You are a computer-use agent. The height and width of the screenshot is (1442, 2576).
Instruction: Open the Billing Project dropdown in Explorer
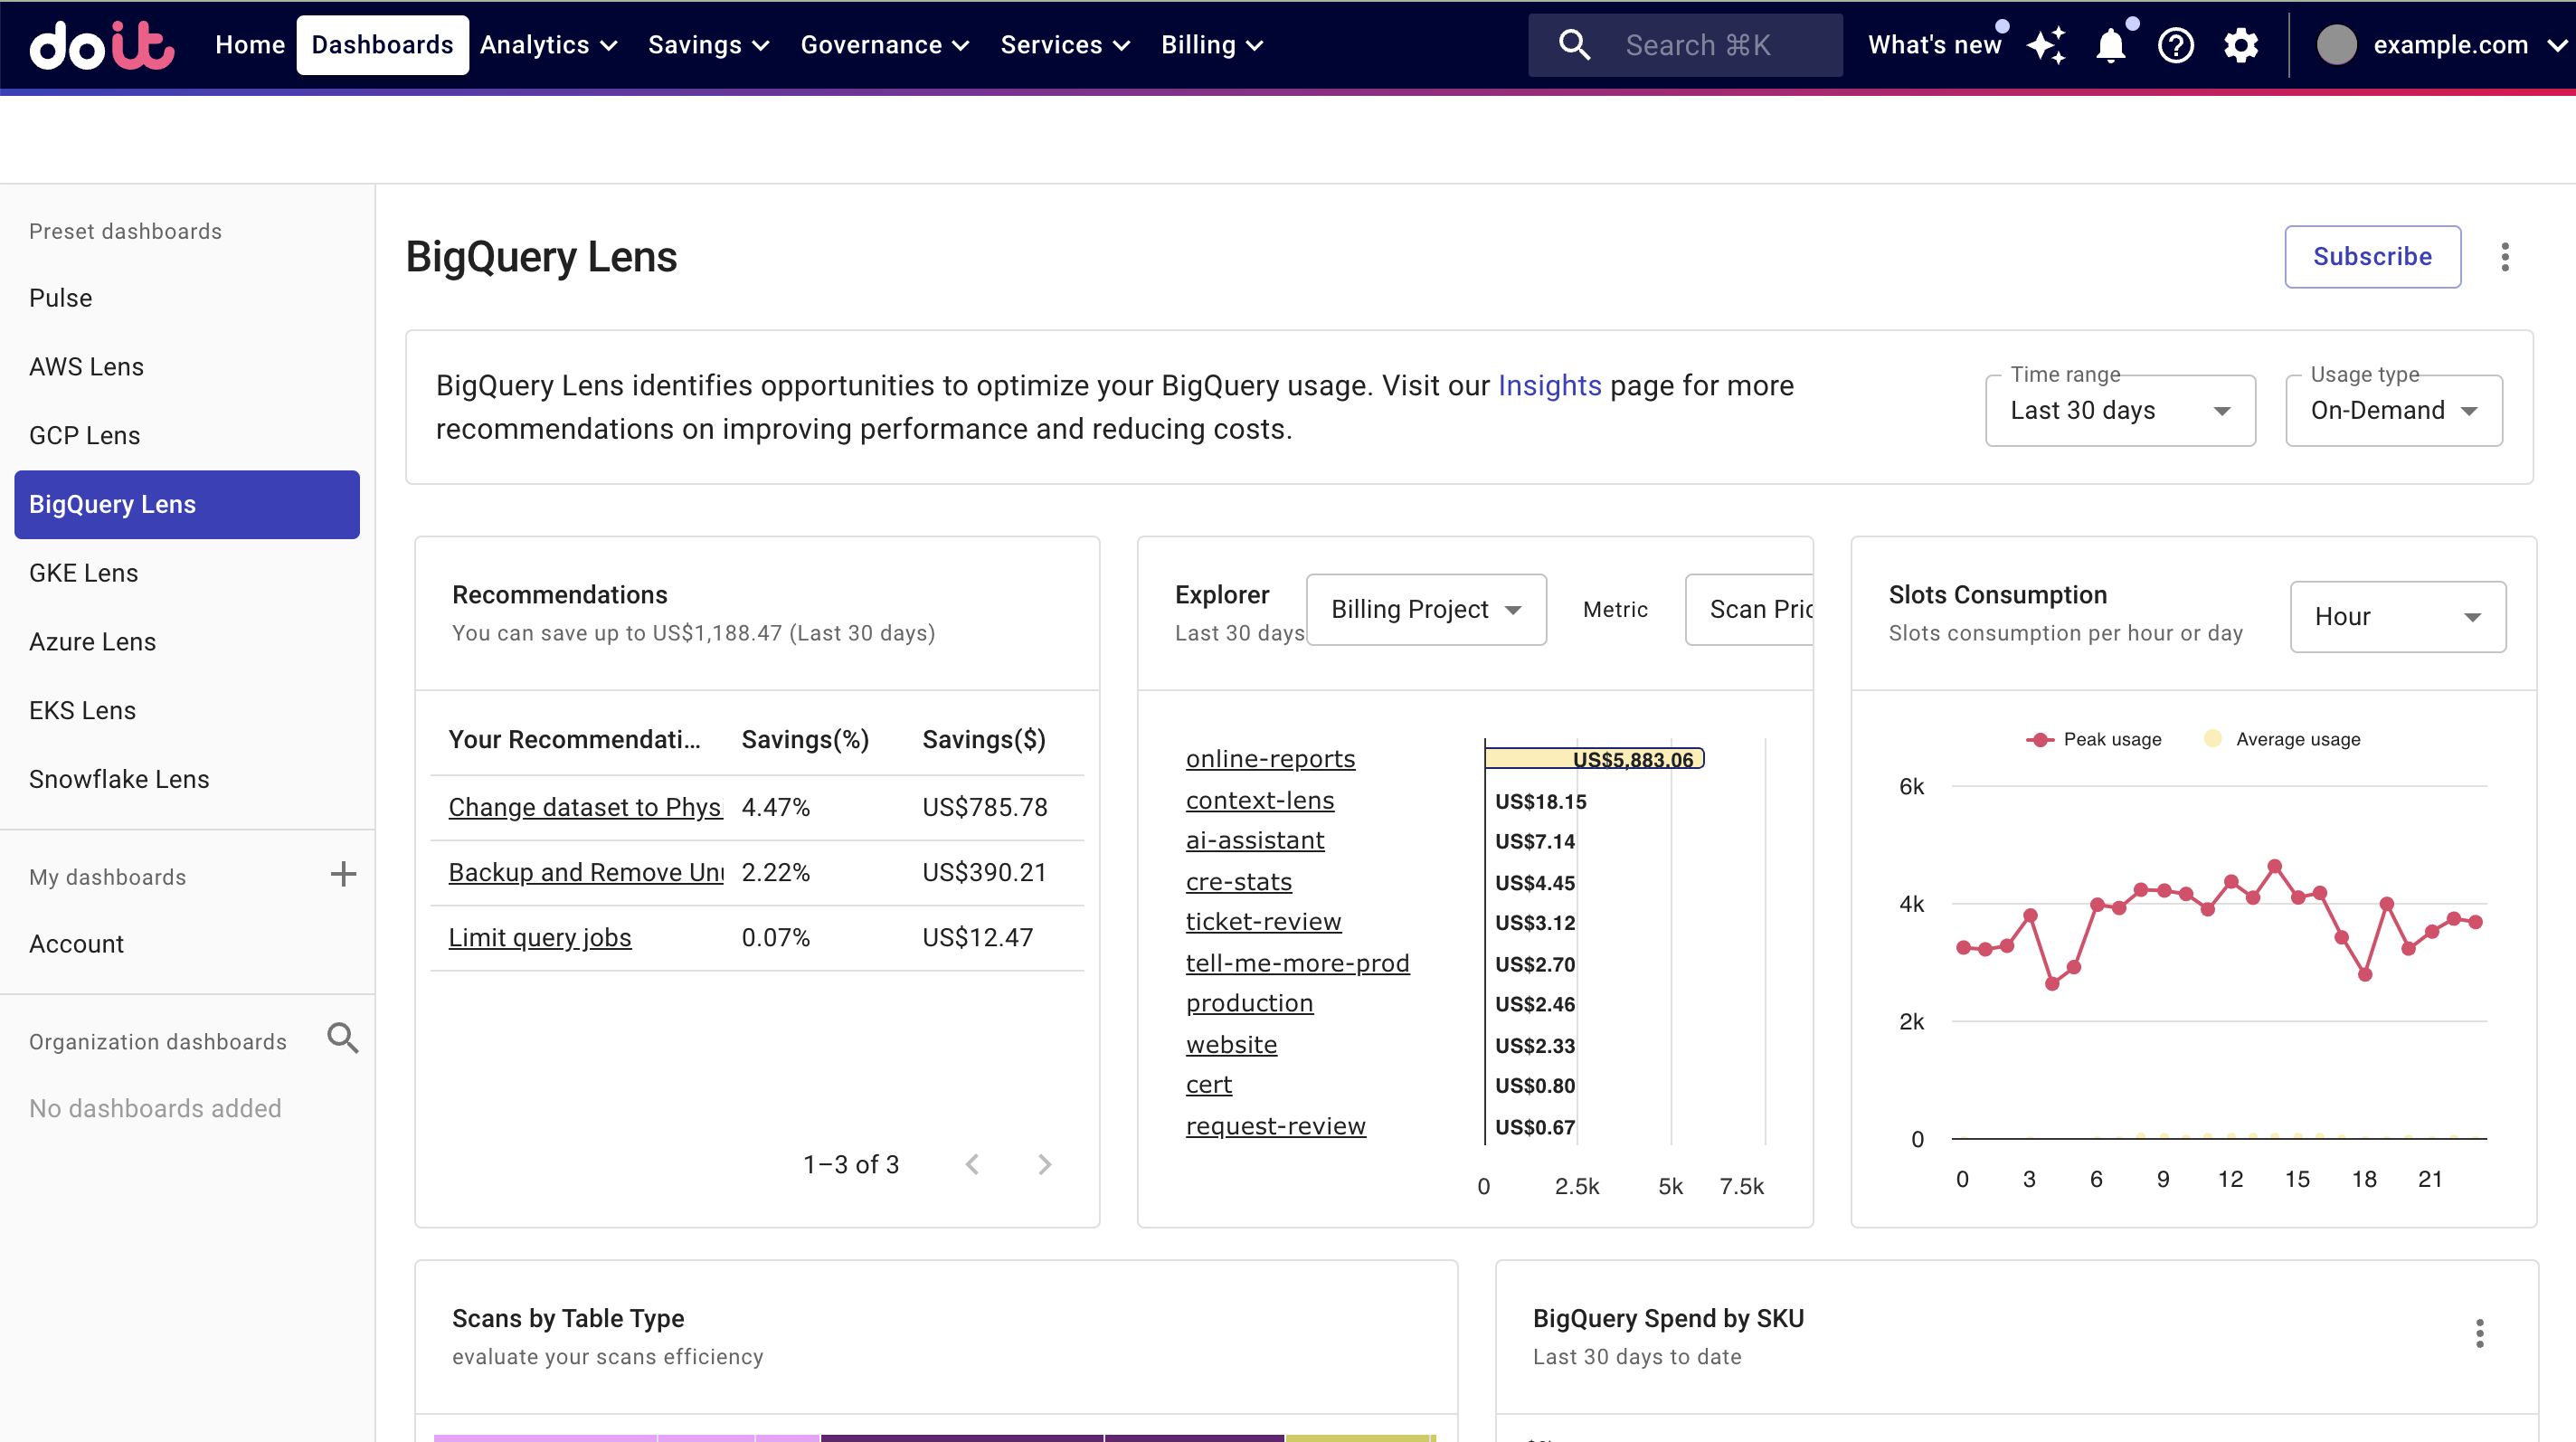[x=1426, y=609]
